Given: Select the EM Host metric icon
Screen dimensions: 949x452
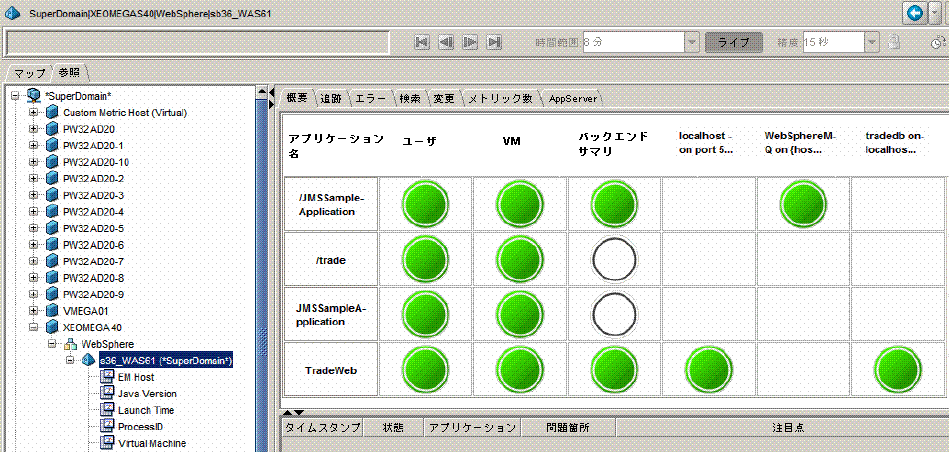Looking at the screenshot, I should [107, 377].
